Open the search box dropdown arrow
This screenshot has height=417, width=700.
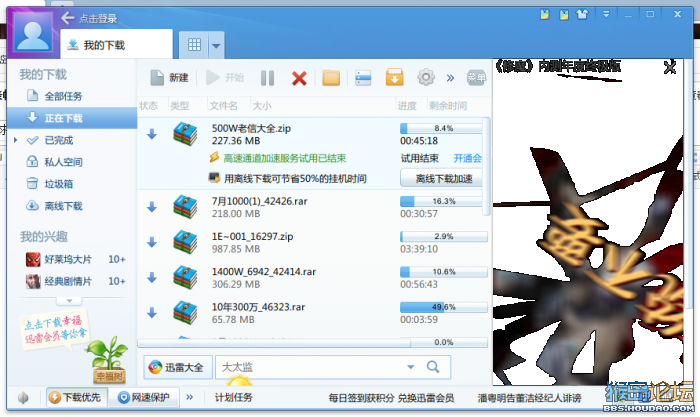tap(410, 367)
